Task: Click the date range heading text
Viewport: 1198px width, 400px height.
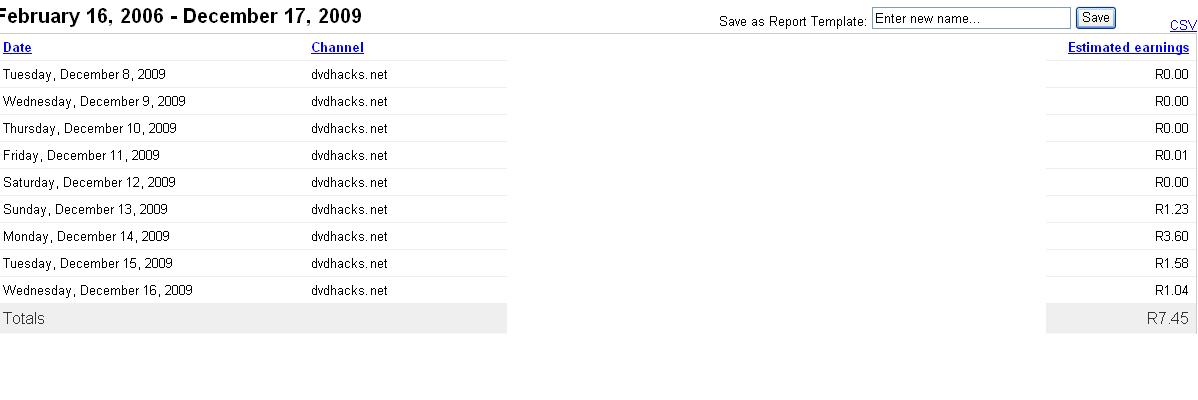Action: pos(180,16)
